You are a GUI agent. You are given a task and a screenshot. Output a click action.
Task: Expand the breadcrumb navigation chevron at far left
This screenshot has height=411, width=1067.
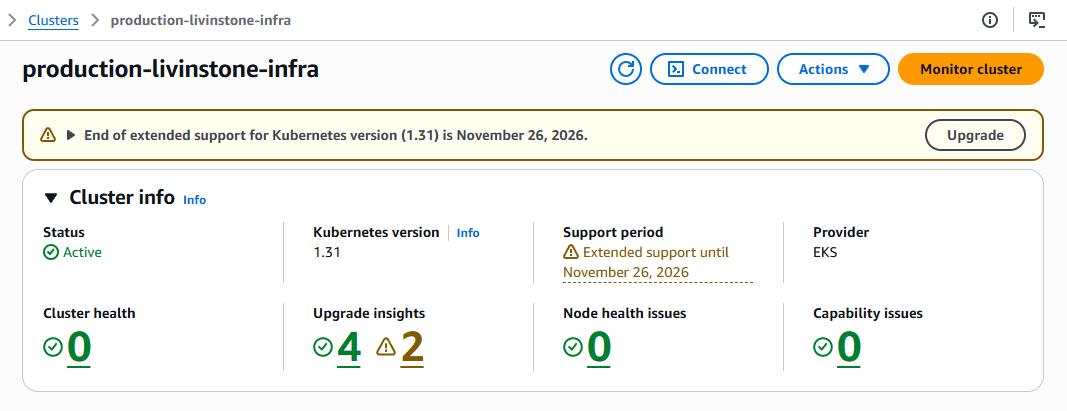pos(12,20)
